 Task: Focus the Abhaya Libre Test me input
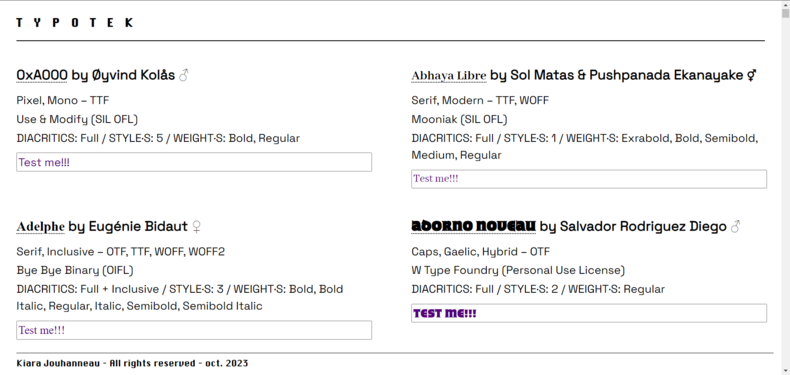click(x=589, y=179)
